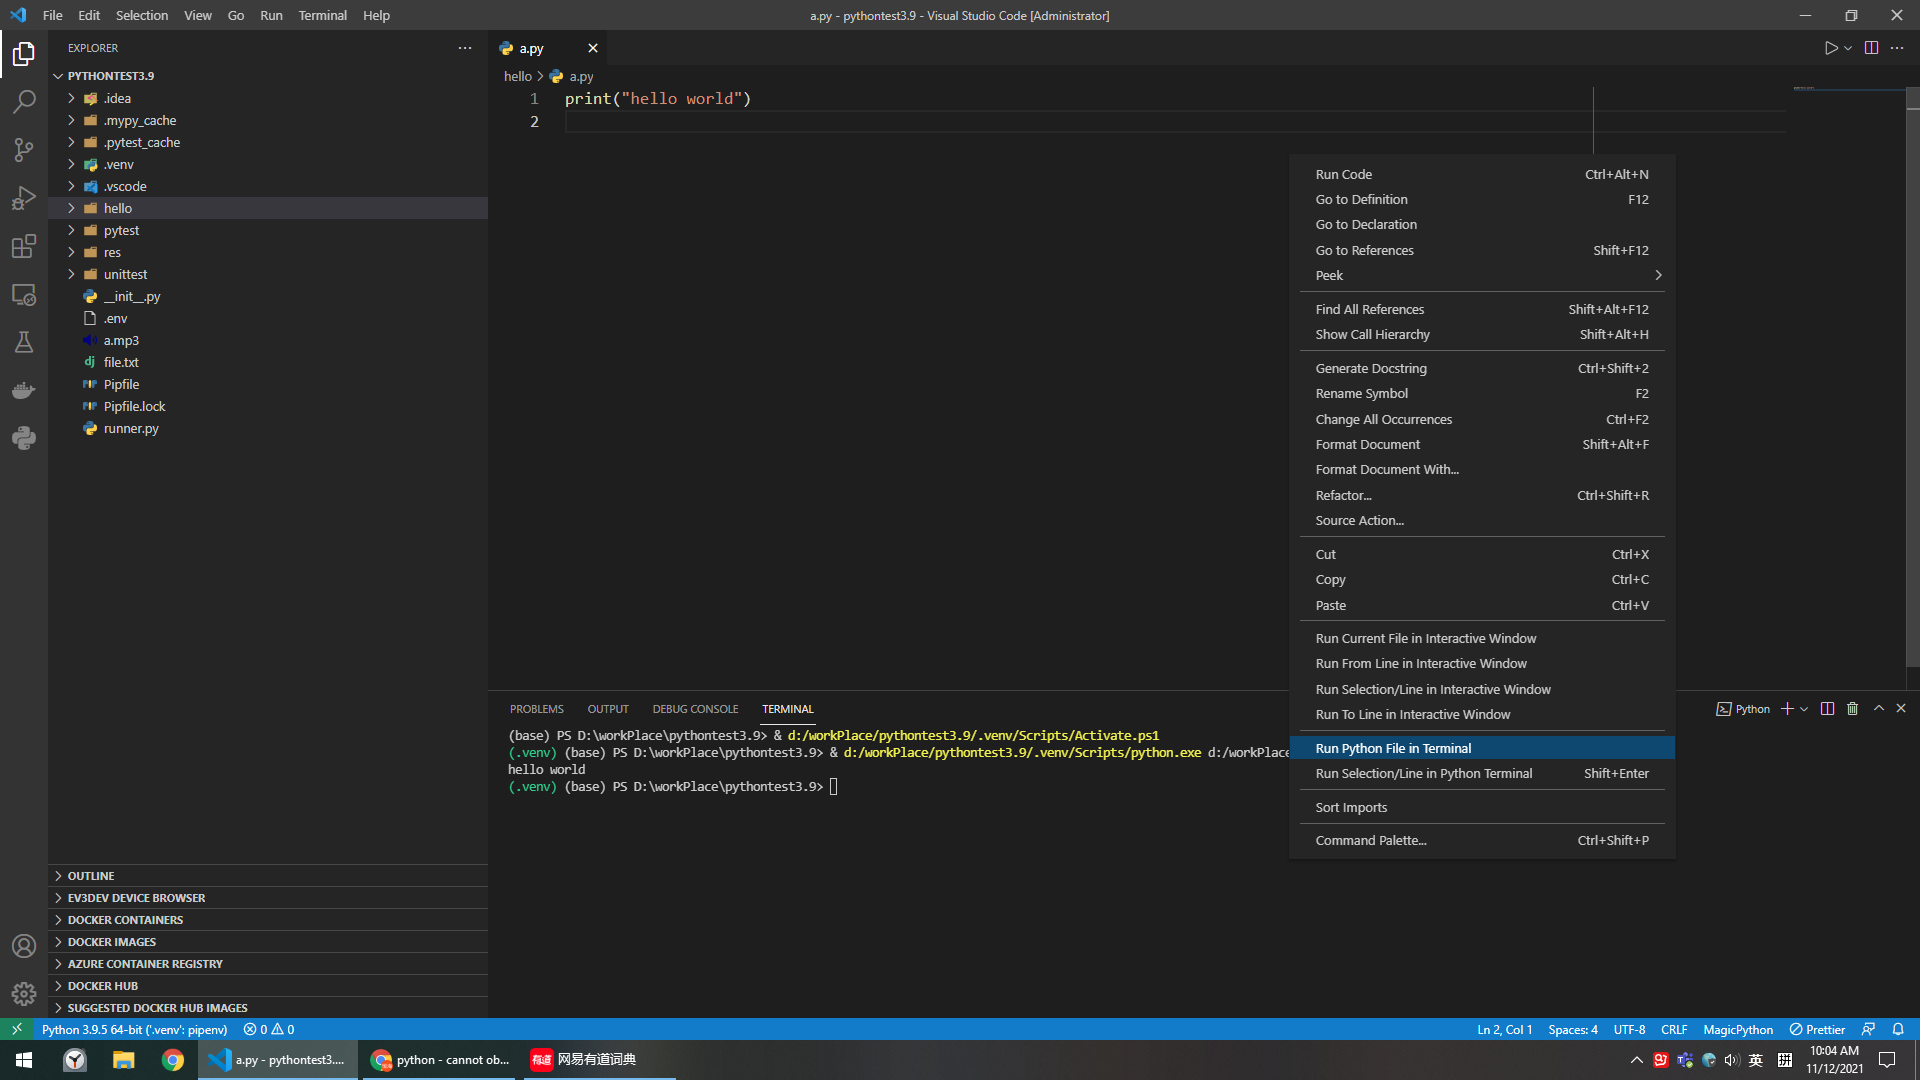Expand the hello folder
Viewport: 1920px width, 1080px height.
pos(72,208)
